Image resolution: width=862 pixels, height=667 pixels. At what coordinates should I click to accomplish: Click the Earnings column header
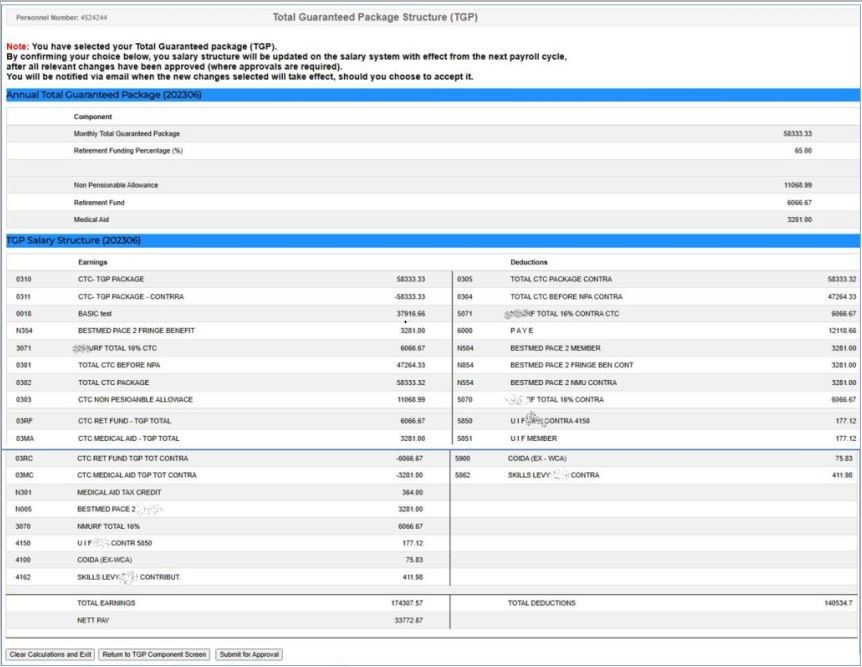tap(93, 262)
